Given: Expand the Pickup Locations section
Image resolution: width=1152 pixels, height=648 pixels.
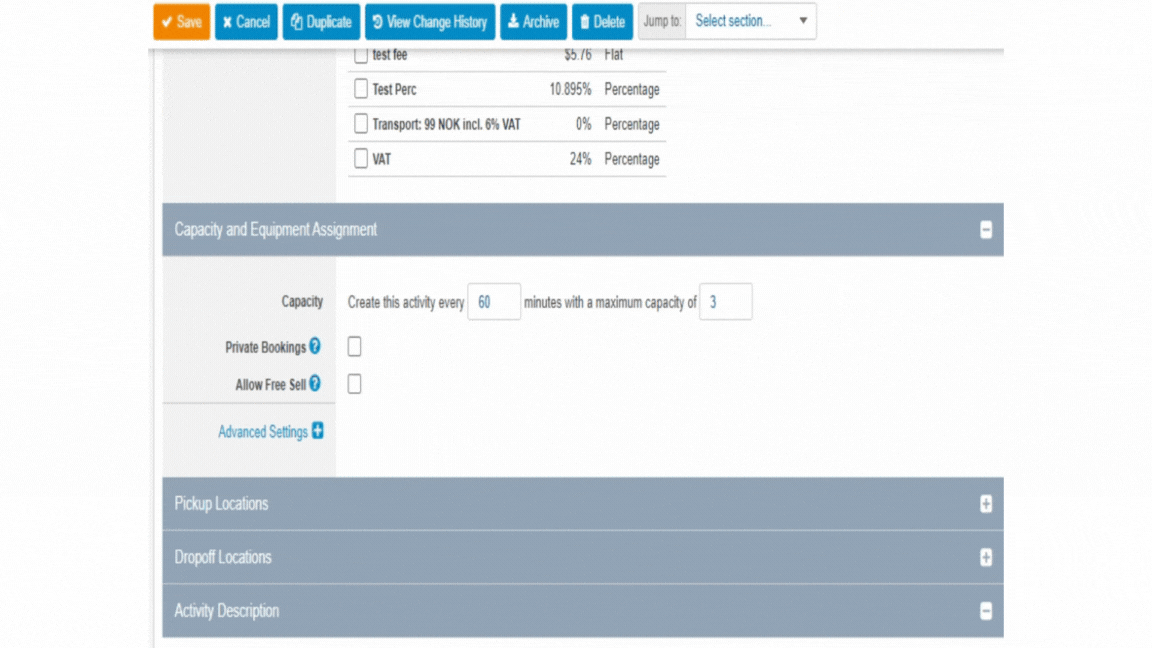Looking at the screenshot, I should click(x=986, y=504).
